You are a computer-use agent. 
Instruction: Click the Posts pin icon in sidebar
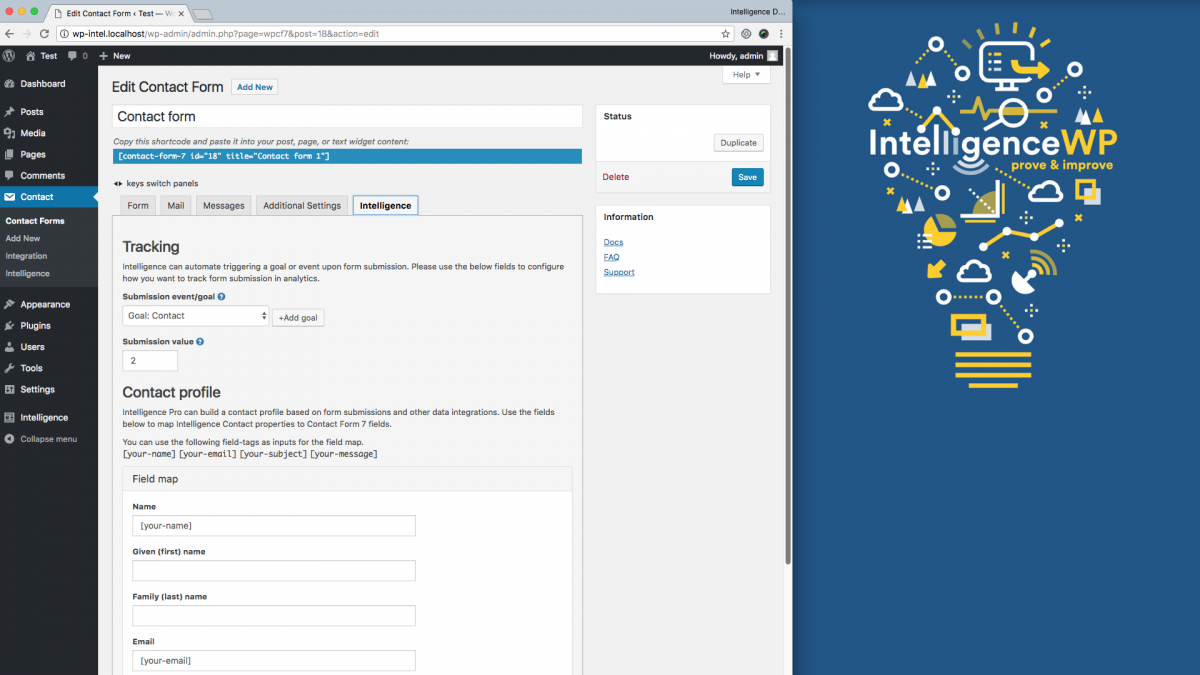click(x=9, y=112)
